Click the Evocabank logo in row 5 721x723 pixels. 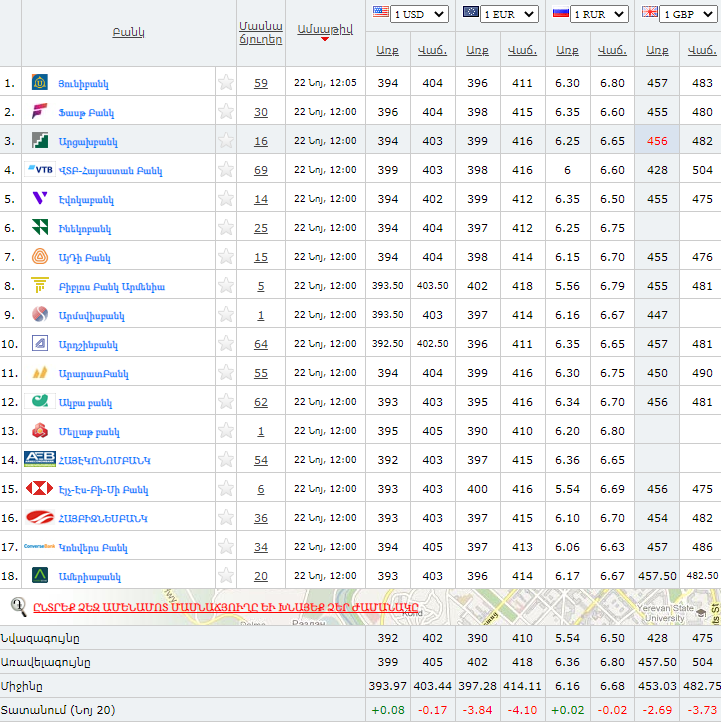pos(40,199)
